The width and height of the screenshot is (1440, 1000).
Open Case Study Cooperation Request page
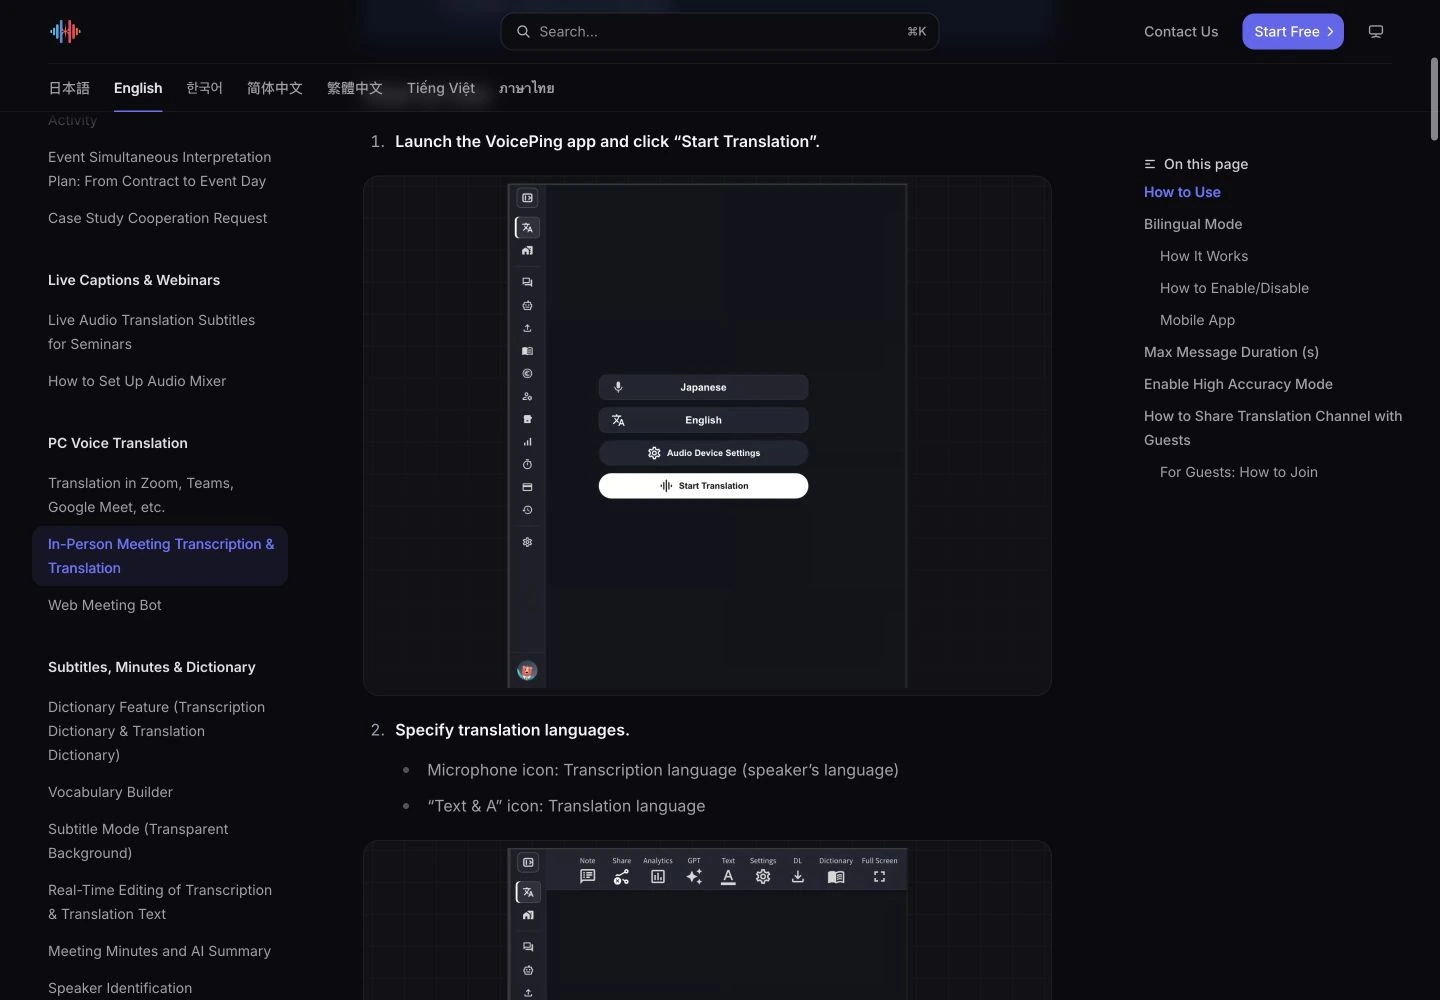tap(158, 218)
